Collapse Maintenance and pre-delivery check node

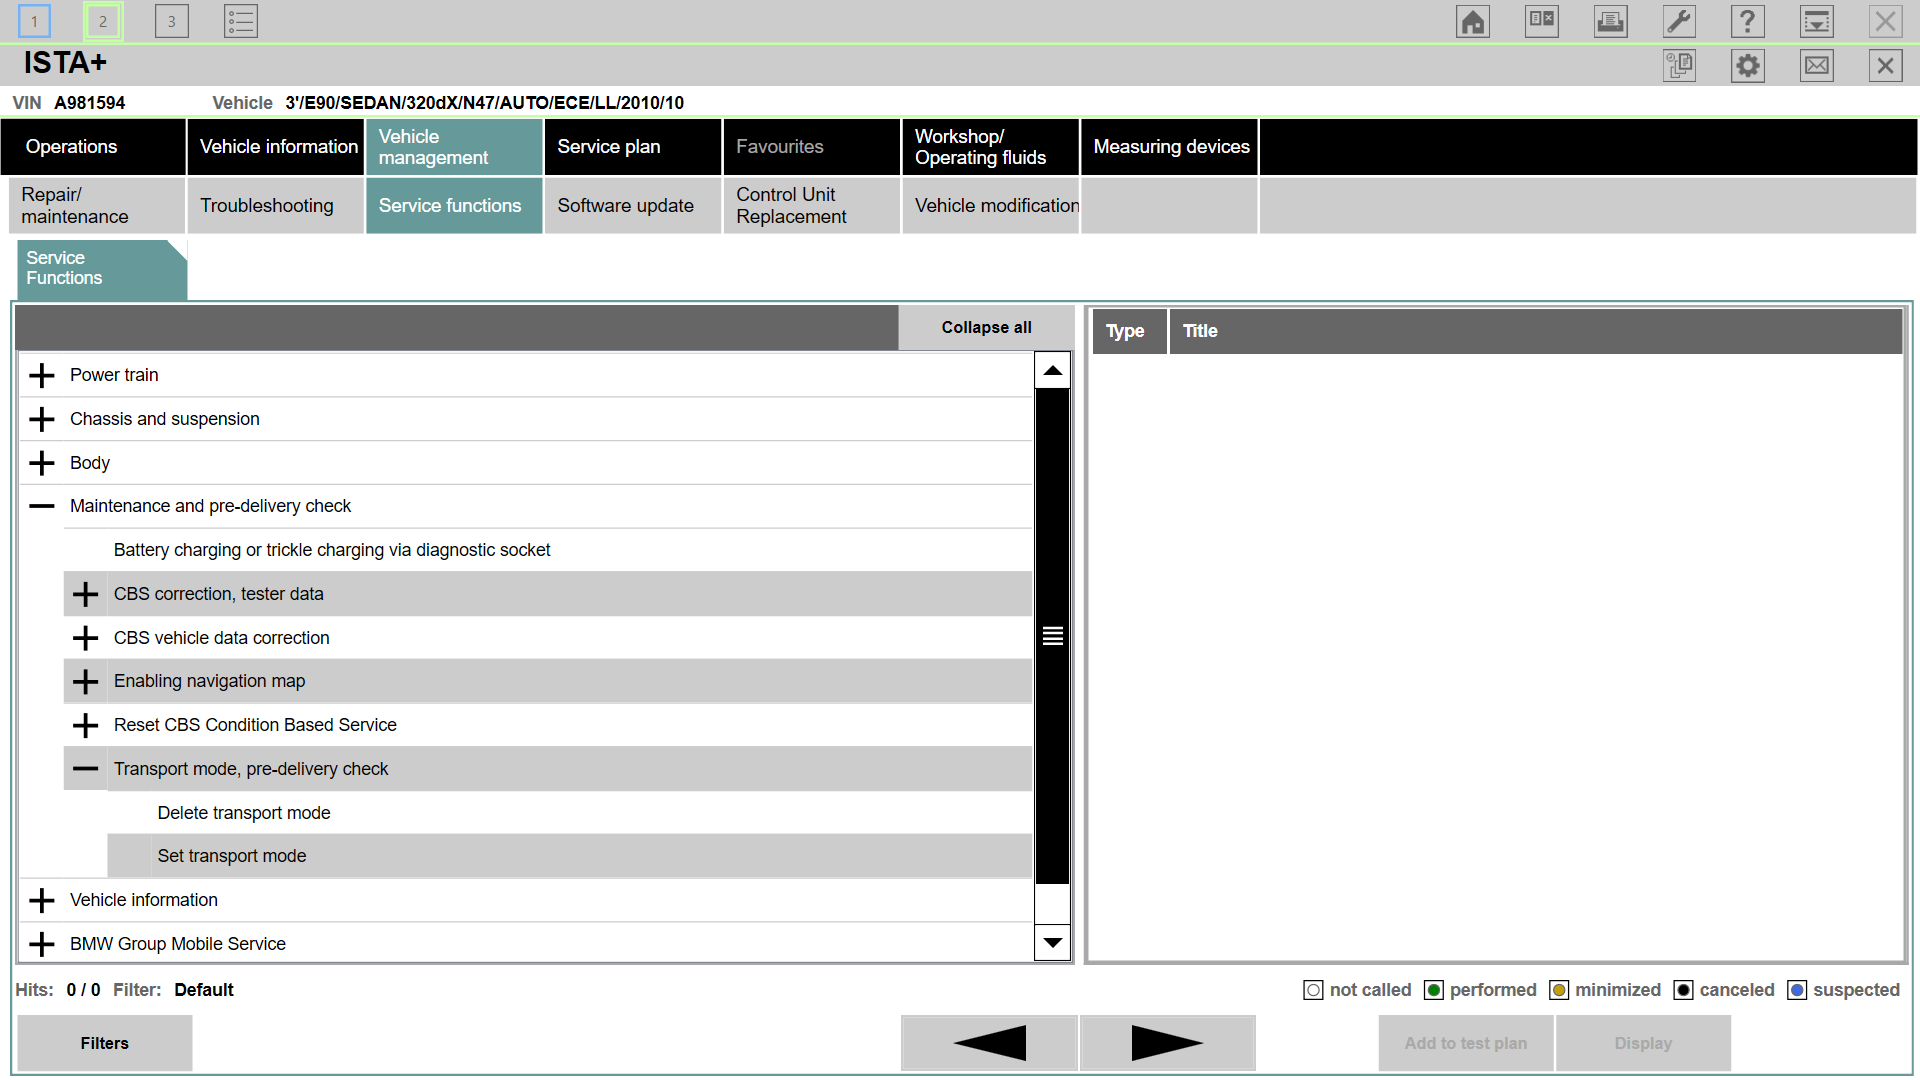tap(42, 507)
